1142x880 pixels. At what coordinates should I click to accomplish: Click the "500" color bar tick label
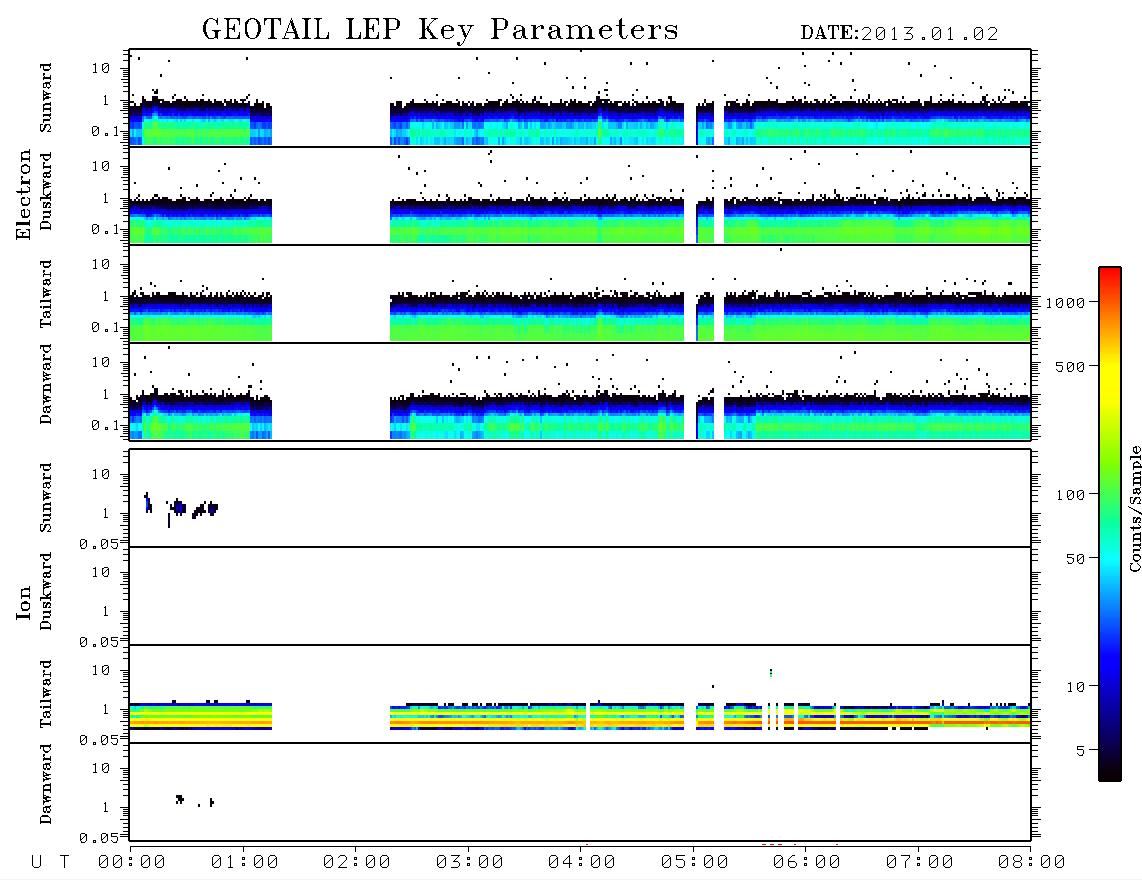pos(1071,367)
